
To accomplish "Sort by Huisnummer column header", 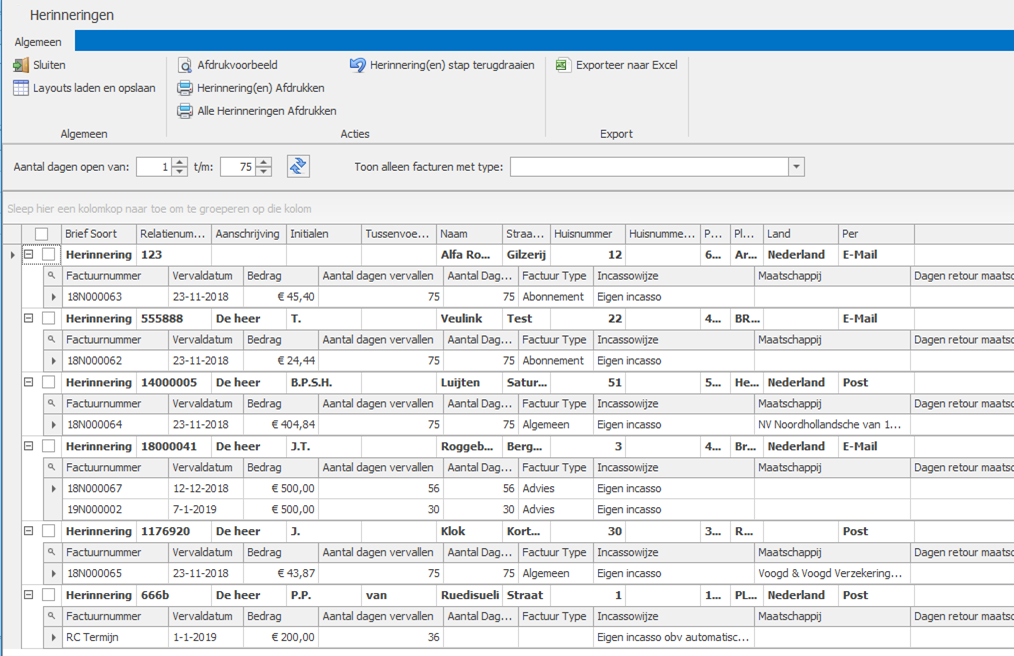I will tap(588, 234).
